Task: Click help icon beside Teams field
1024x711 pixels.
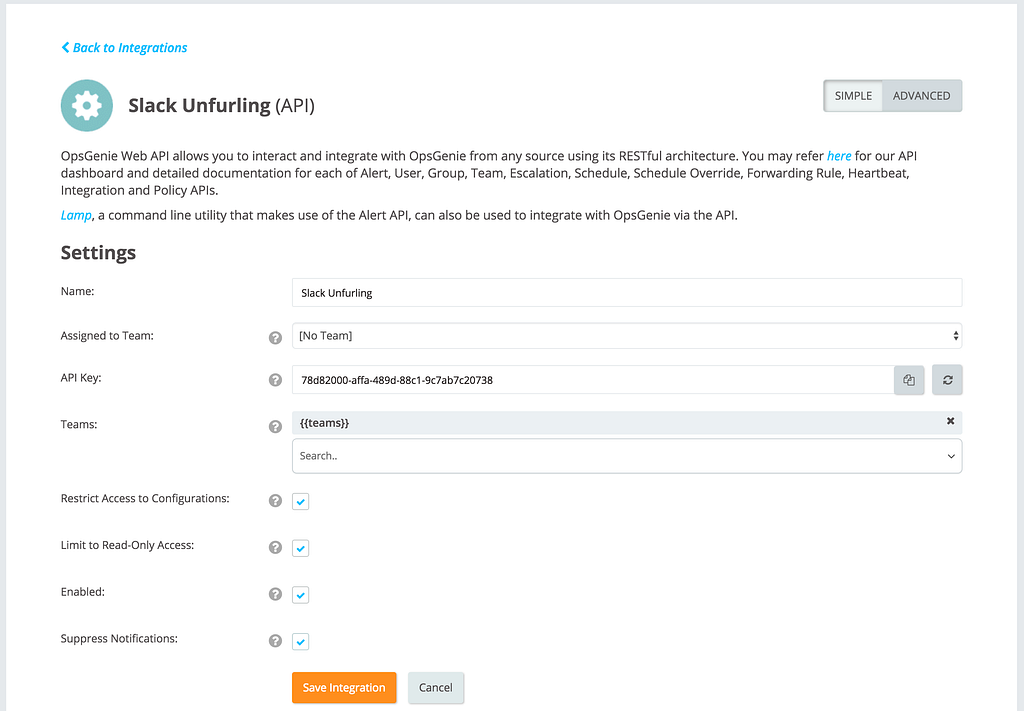Action: [275, 426]
